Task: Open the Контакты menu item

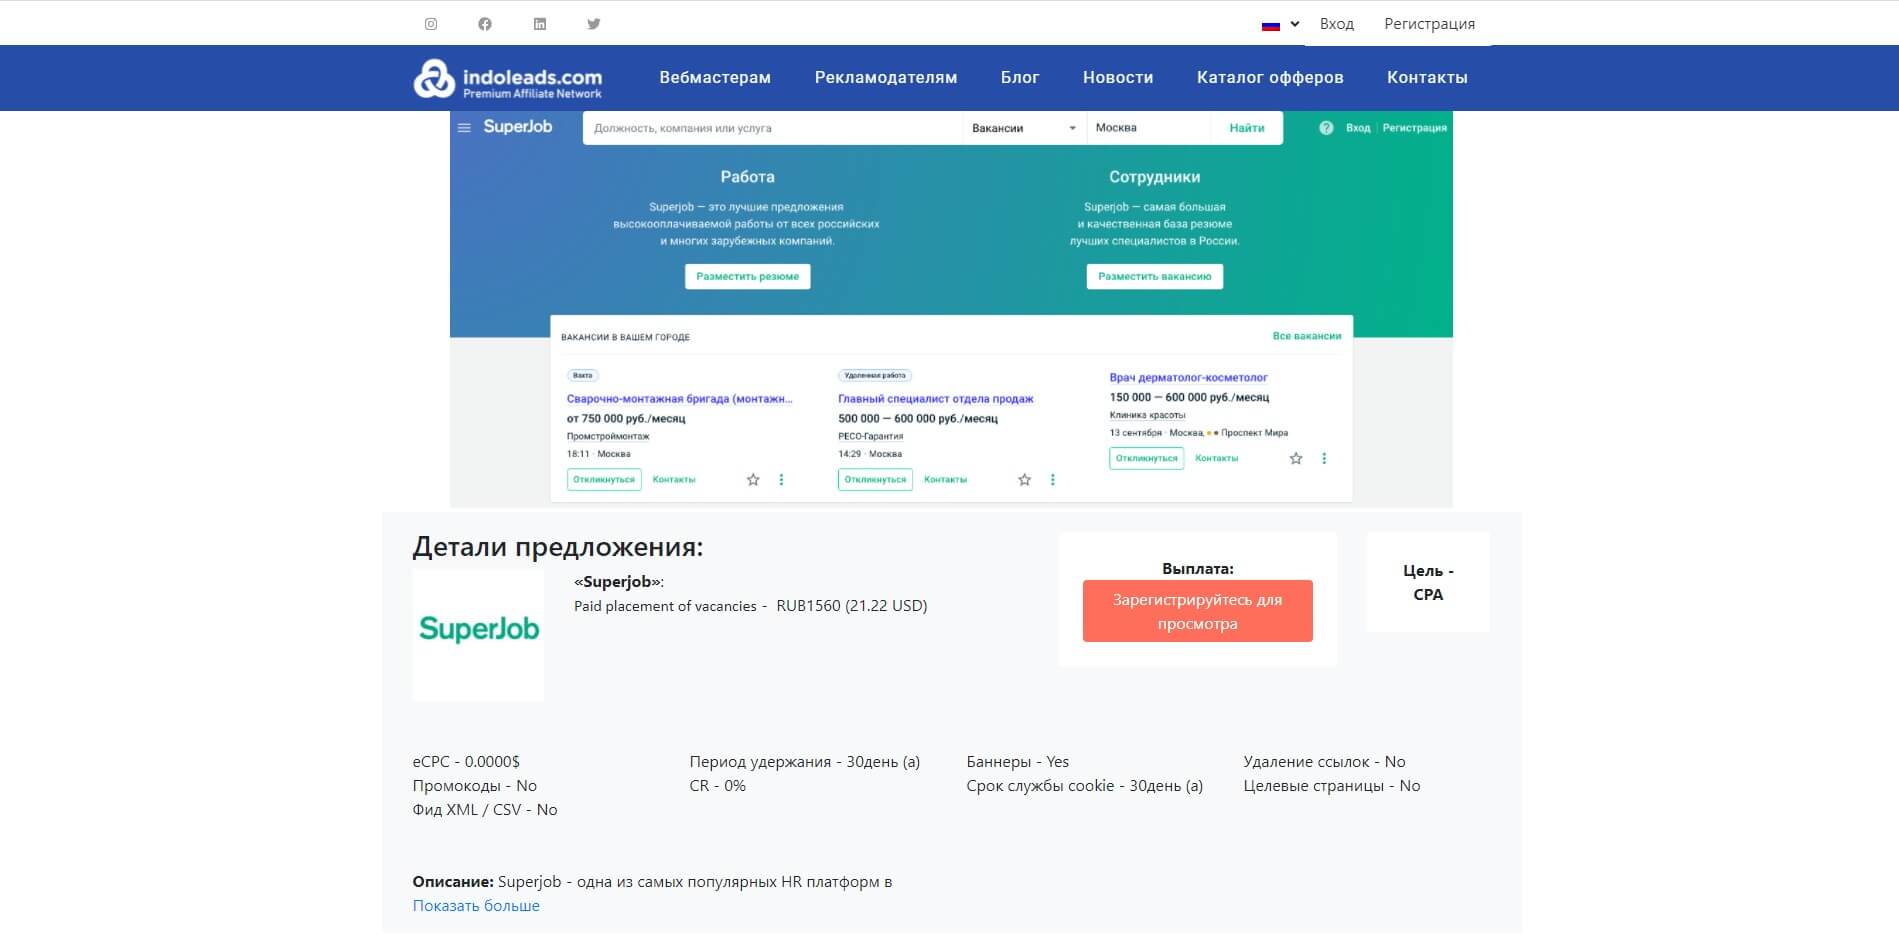Action: point(1427,77)
